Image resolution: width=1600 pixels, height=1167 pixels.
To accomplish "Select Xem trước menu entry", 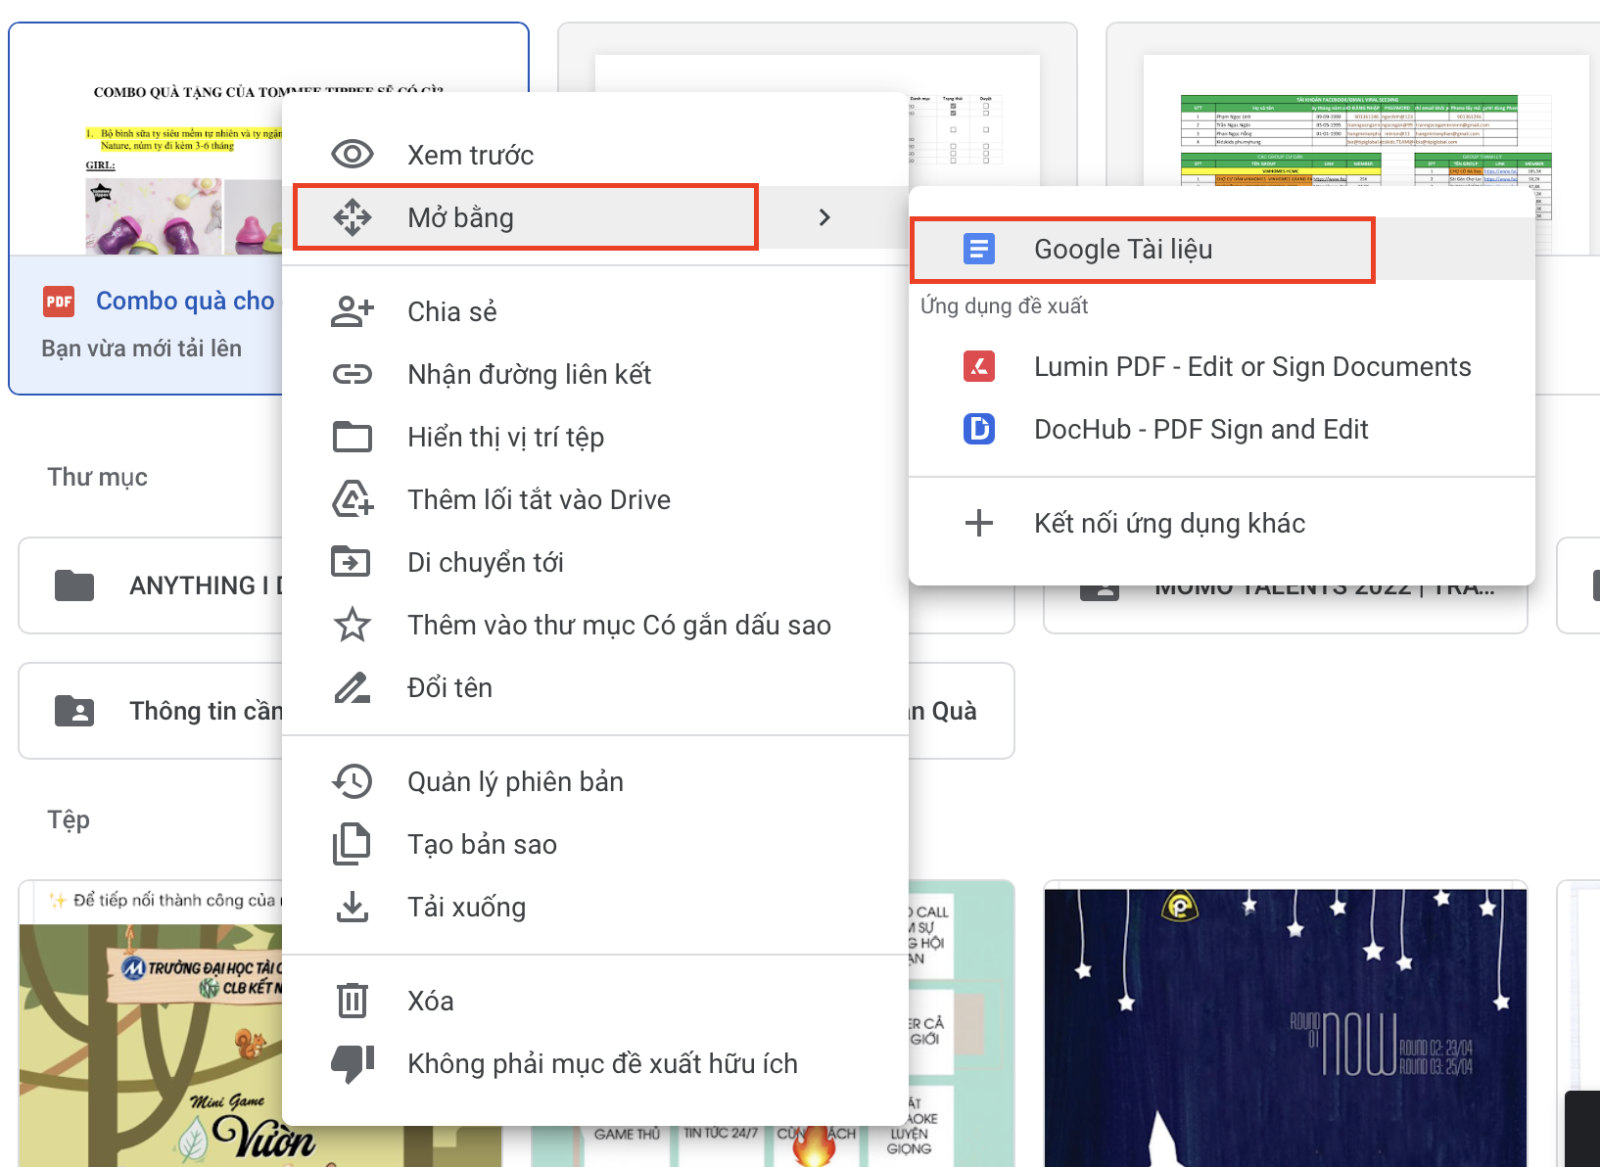I will point(595,154).
